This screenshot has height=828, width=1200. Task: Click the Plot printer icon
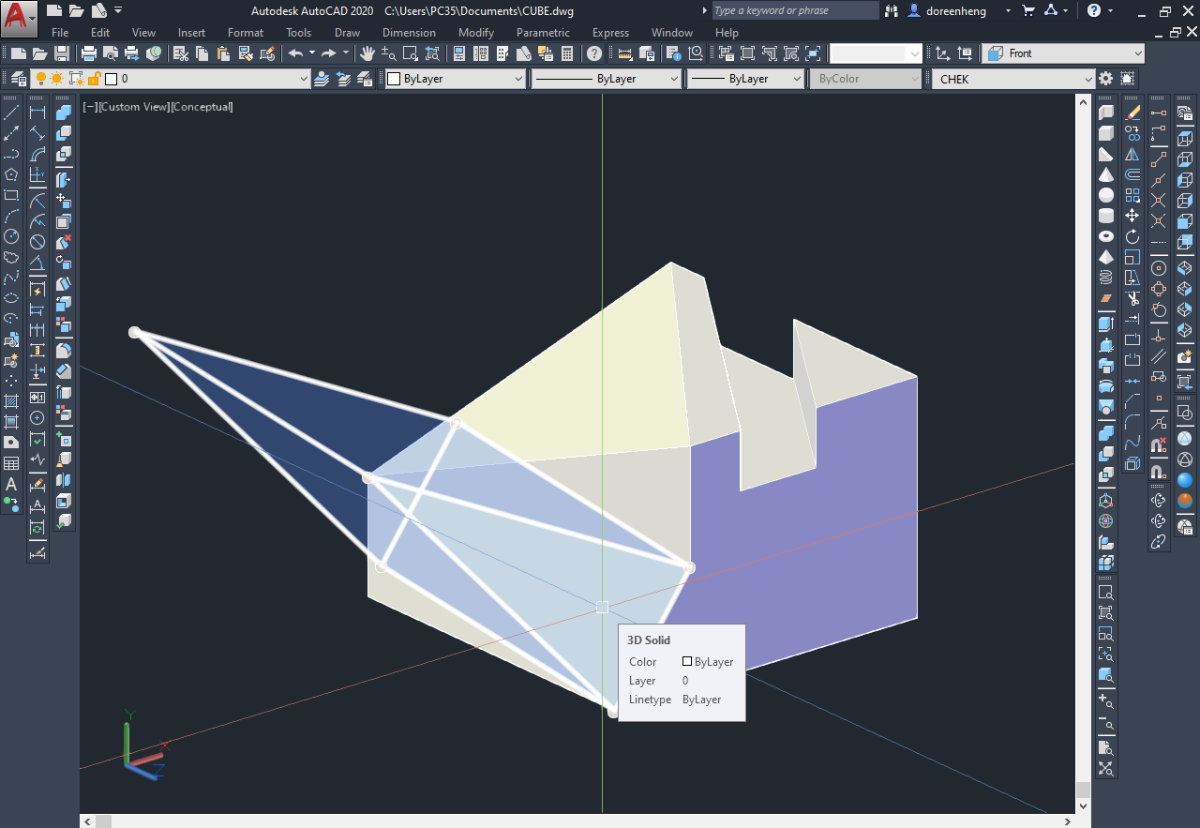(x=88, y=53)
